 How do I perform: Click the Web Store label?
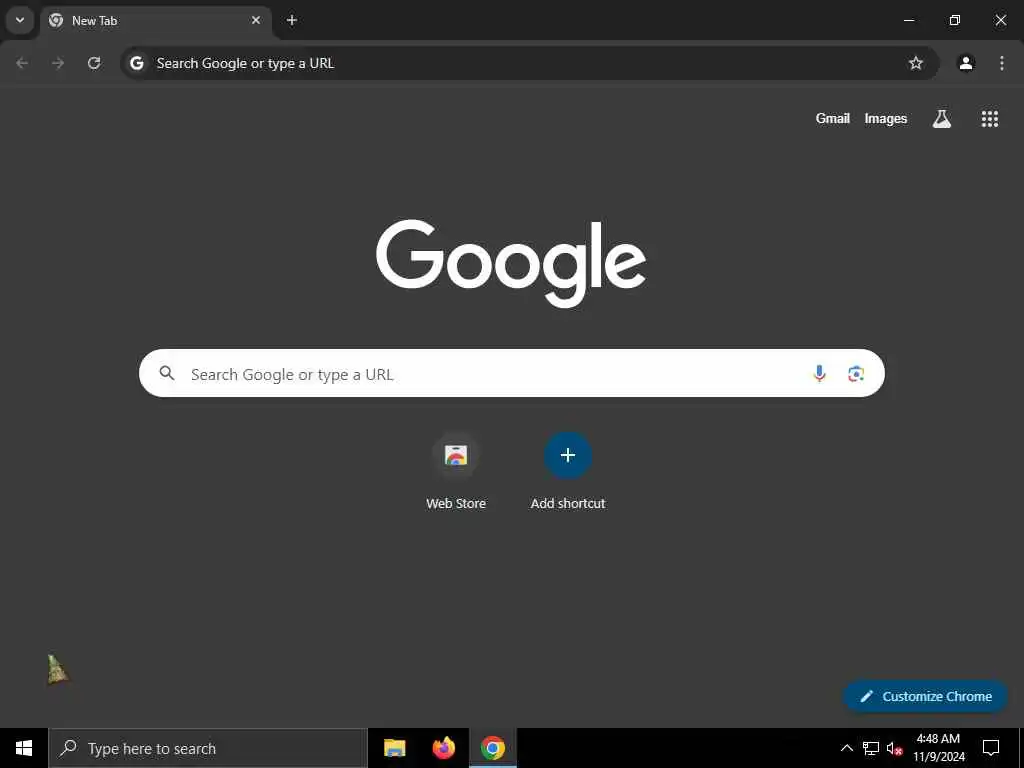point(456,504)
